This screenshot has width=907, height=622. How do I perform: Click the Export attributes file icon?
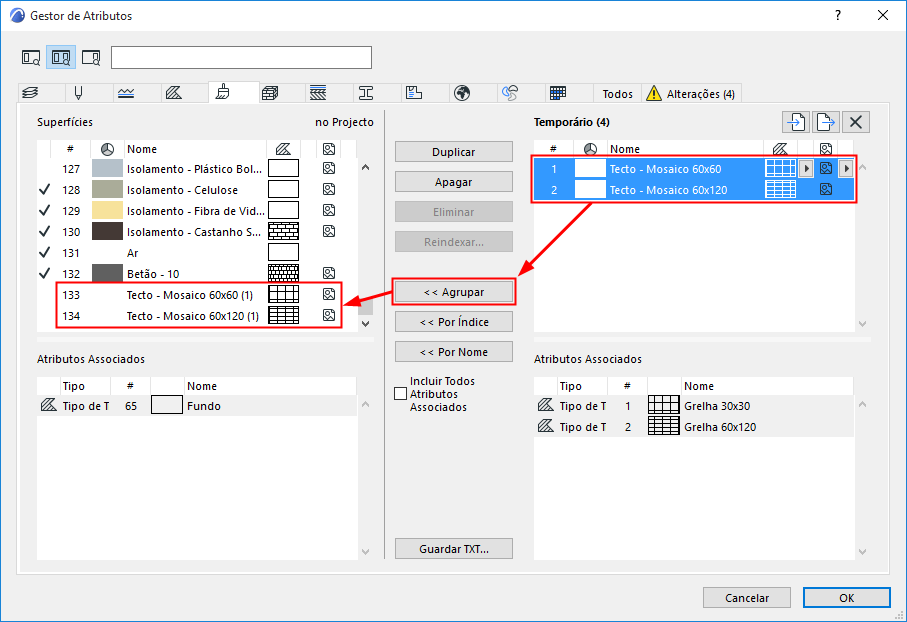(x=826, y=122)
